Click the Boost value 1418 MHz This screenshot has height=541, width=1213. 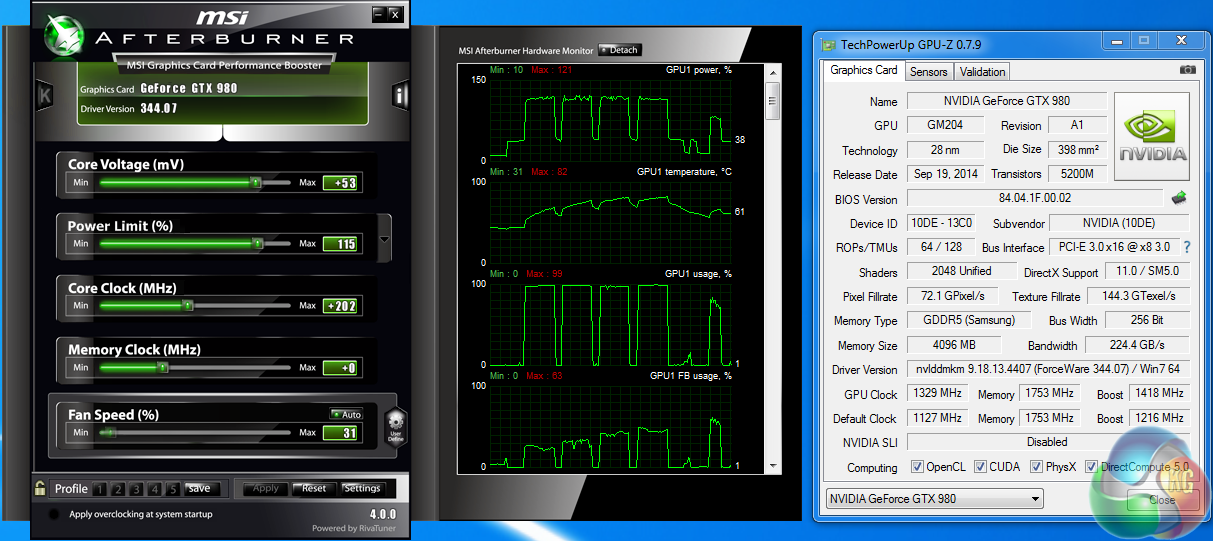point(1159,393)
